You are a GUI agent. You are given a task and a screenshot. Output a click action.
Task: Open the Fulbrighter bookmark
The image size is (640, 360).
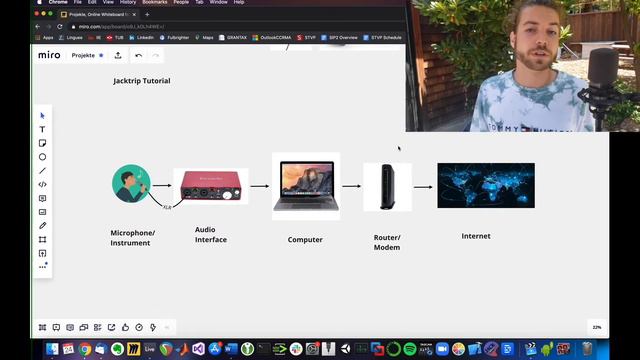(x=174, y=38)
